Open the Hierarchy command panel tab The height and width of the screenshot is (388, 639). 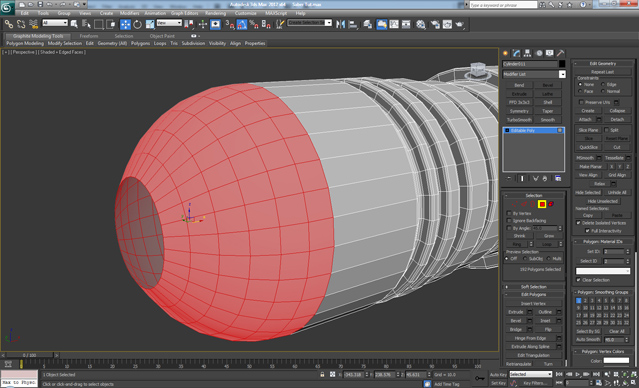pyautogui.click(x=527, y=53)
